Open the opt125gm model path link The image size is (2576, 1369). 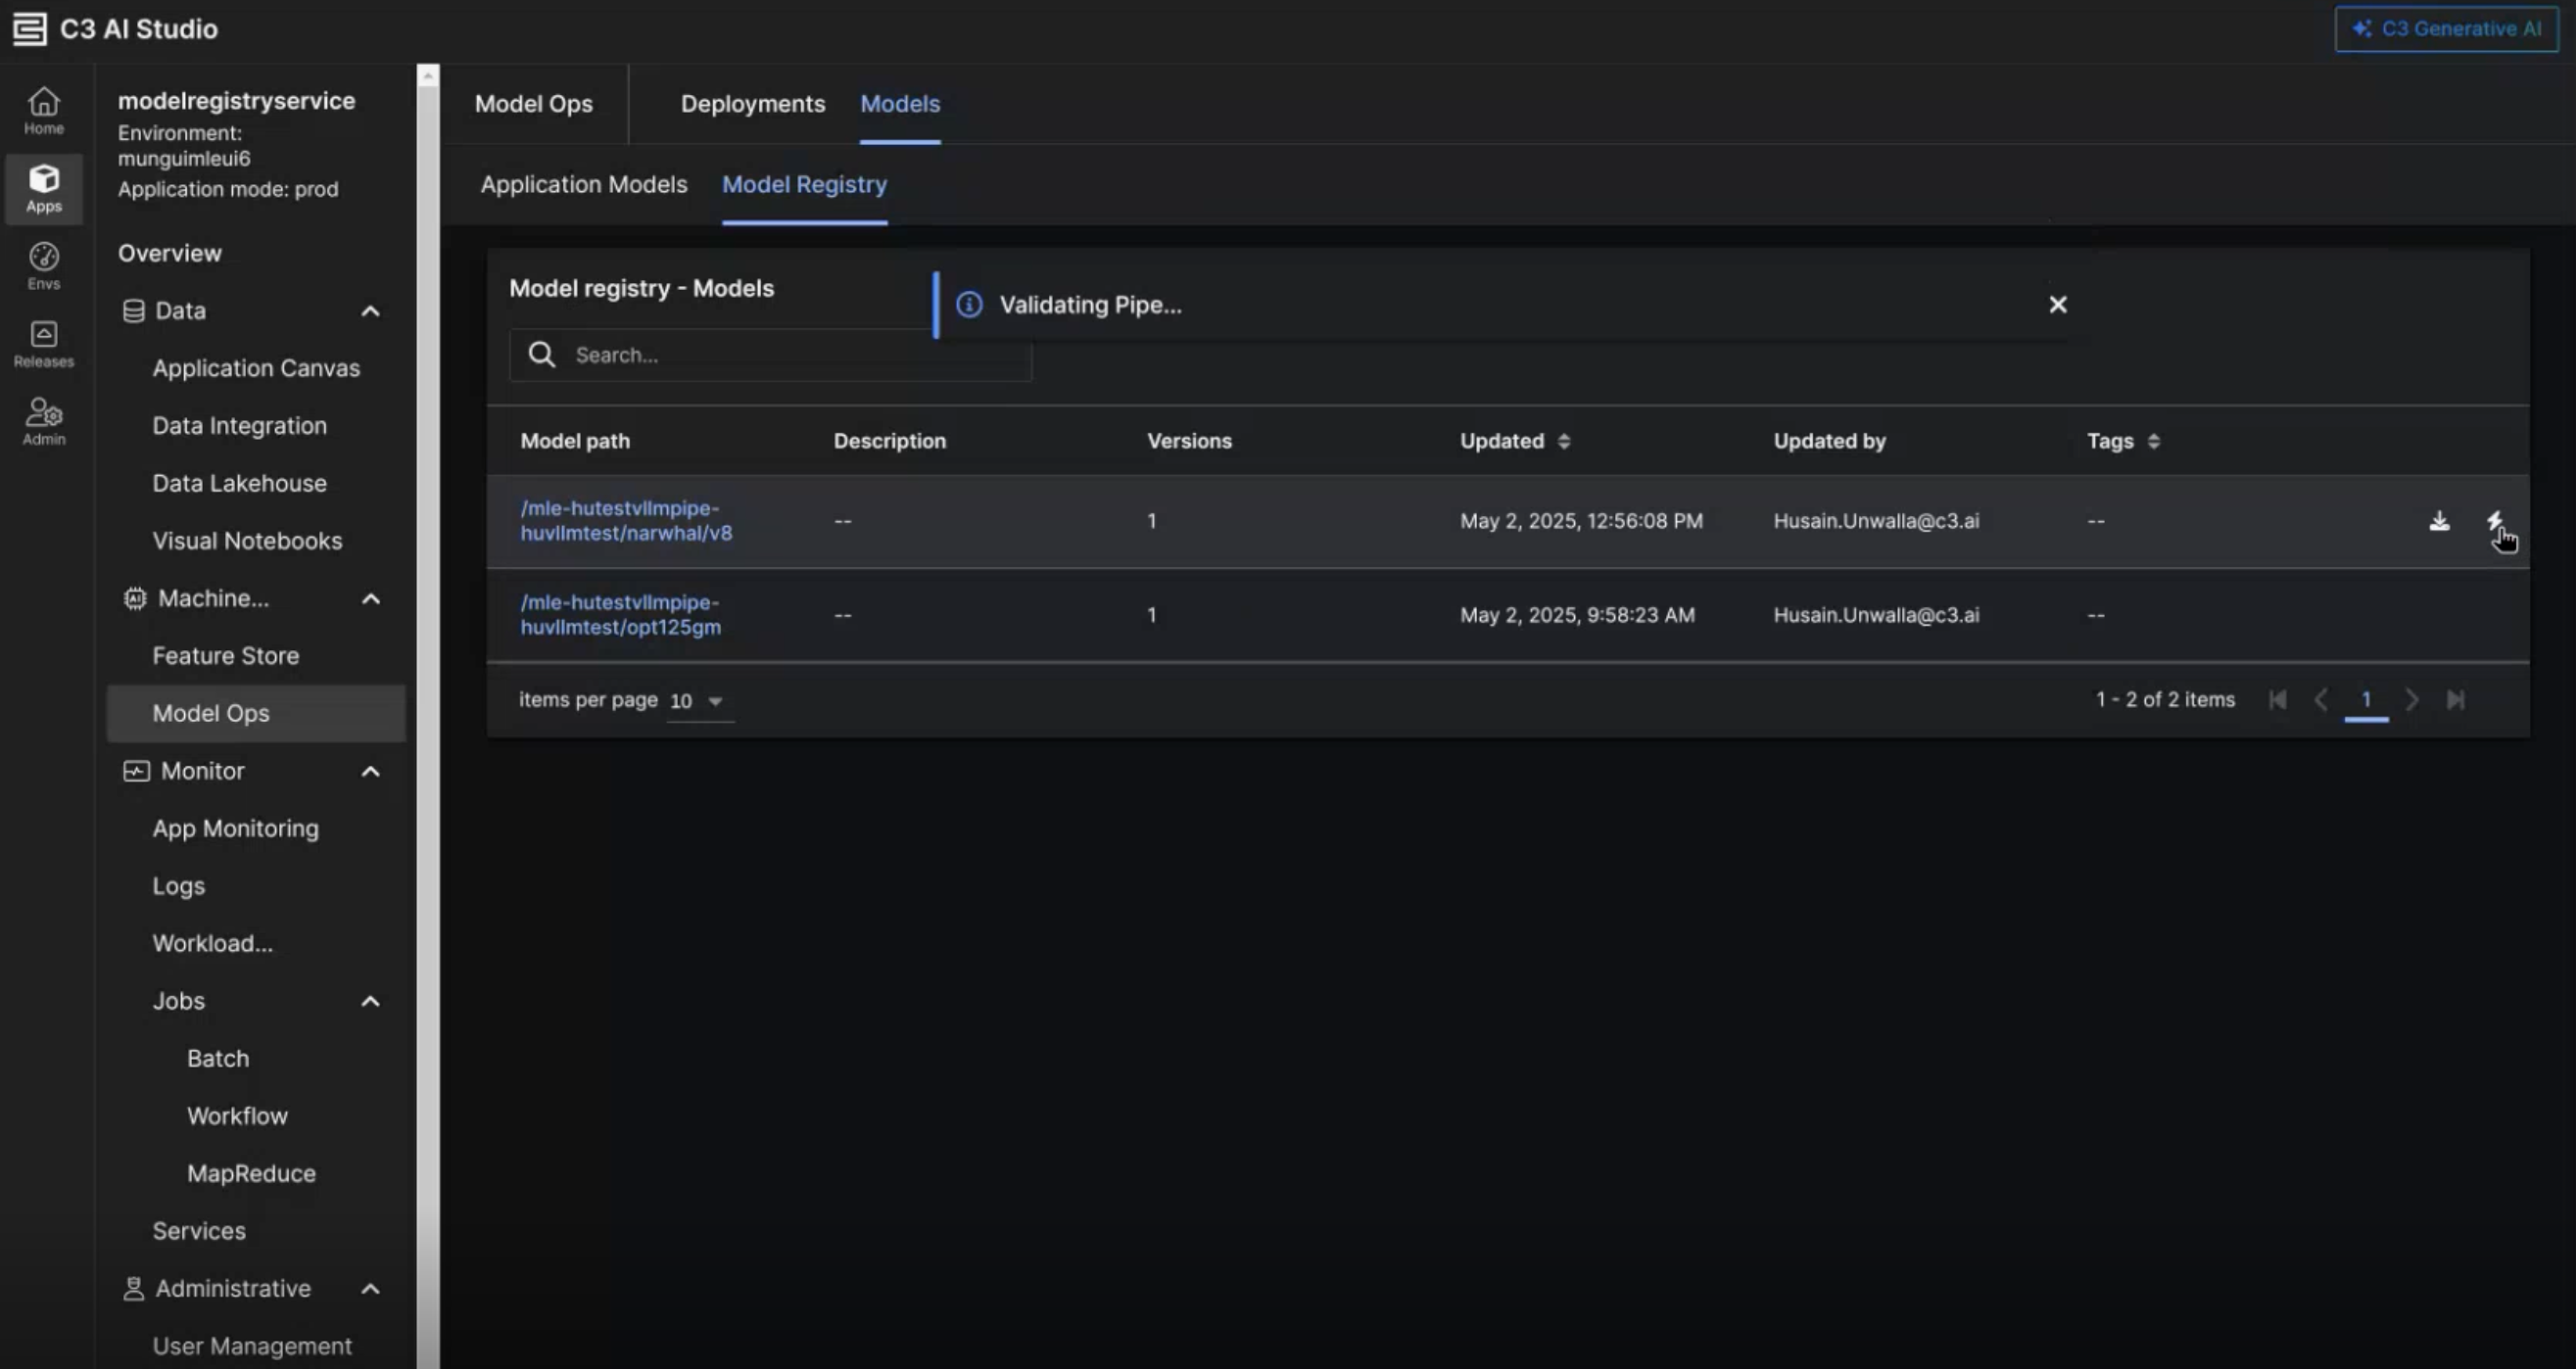click(620, 615)
